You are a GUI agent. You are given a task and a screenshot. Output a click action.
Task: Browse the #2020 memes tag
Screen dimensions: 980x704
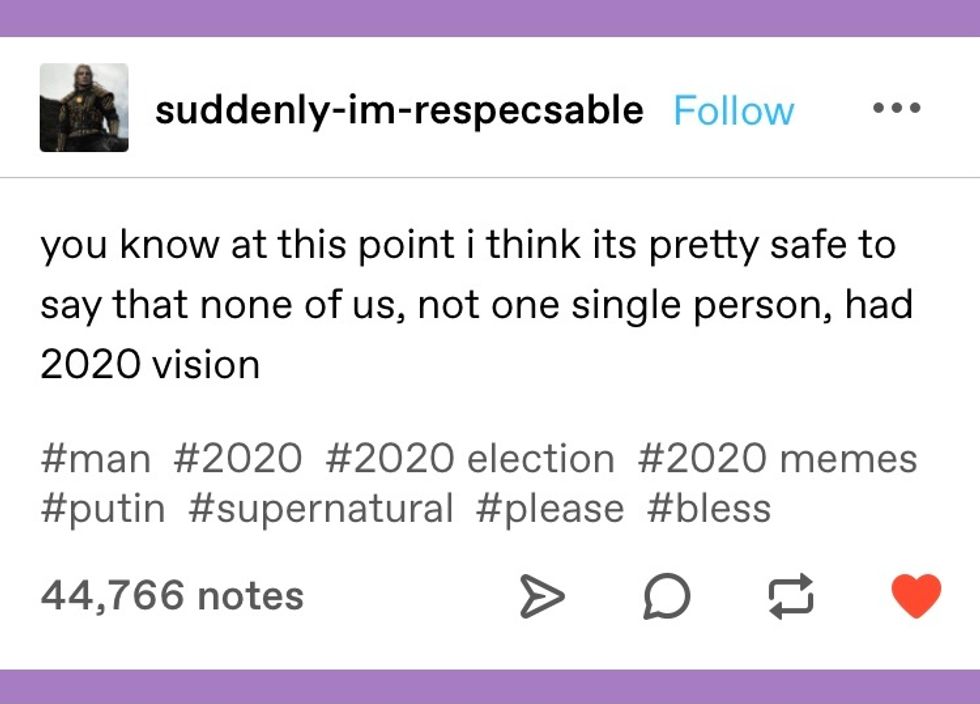776,459
